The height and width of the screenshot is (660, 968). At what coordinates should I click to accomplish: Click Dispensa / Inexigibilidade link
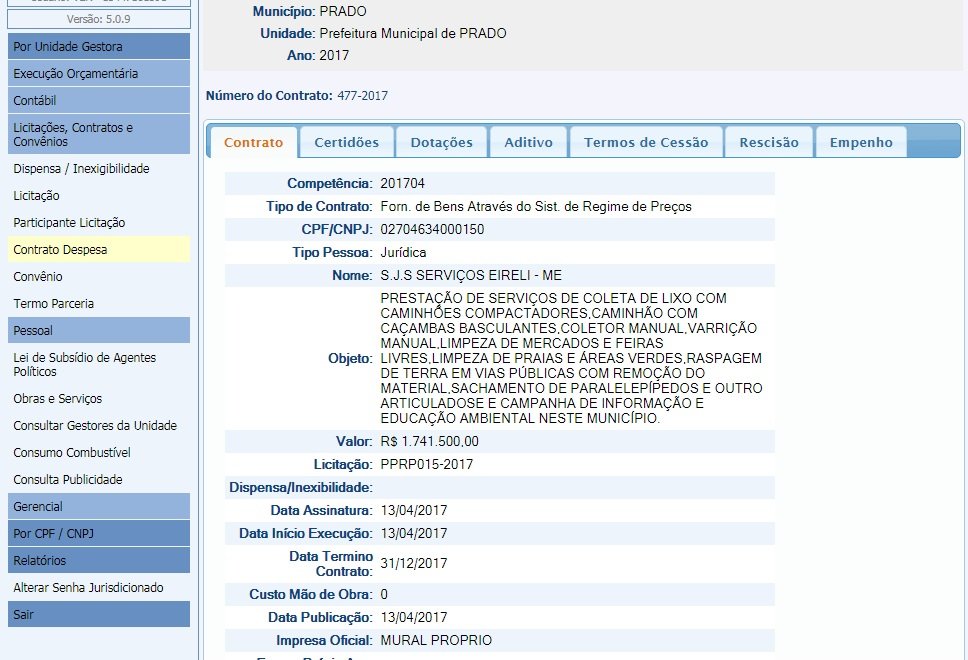pos(81,168)
